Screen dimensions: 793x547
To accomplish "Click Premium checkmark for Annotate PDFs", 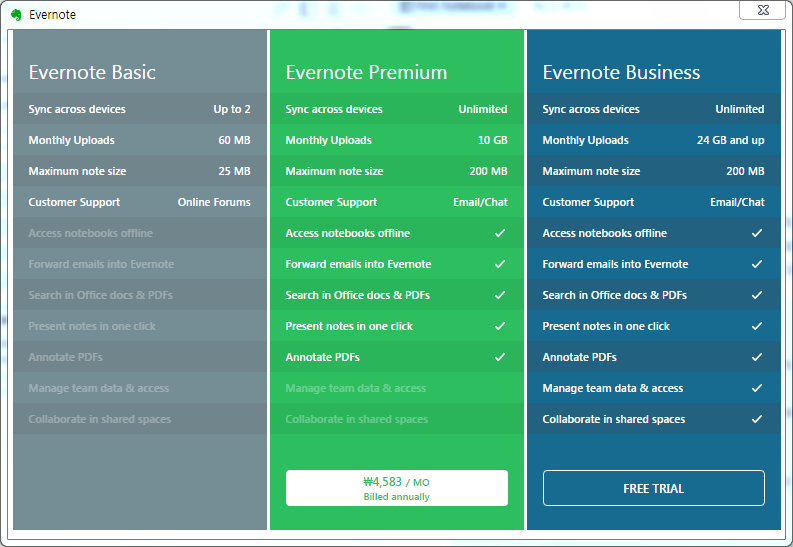I will coord(500,357).
